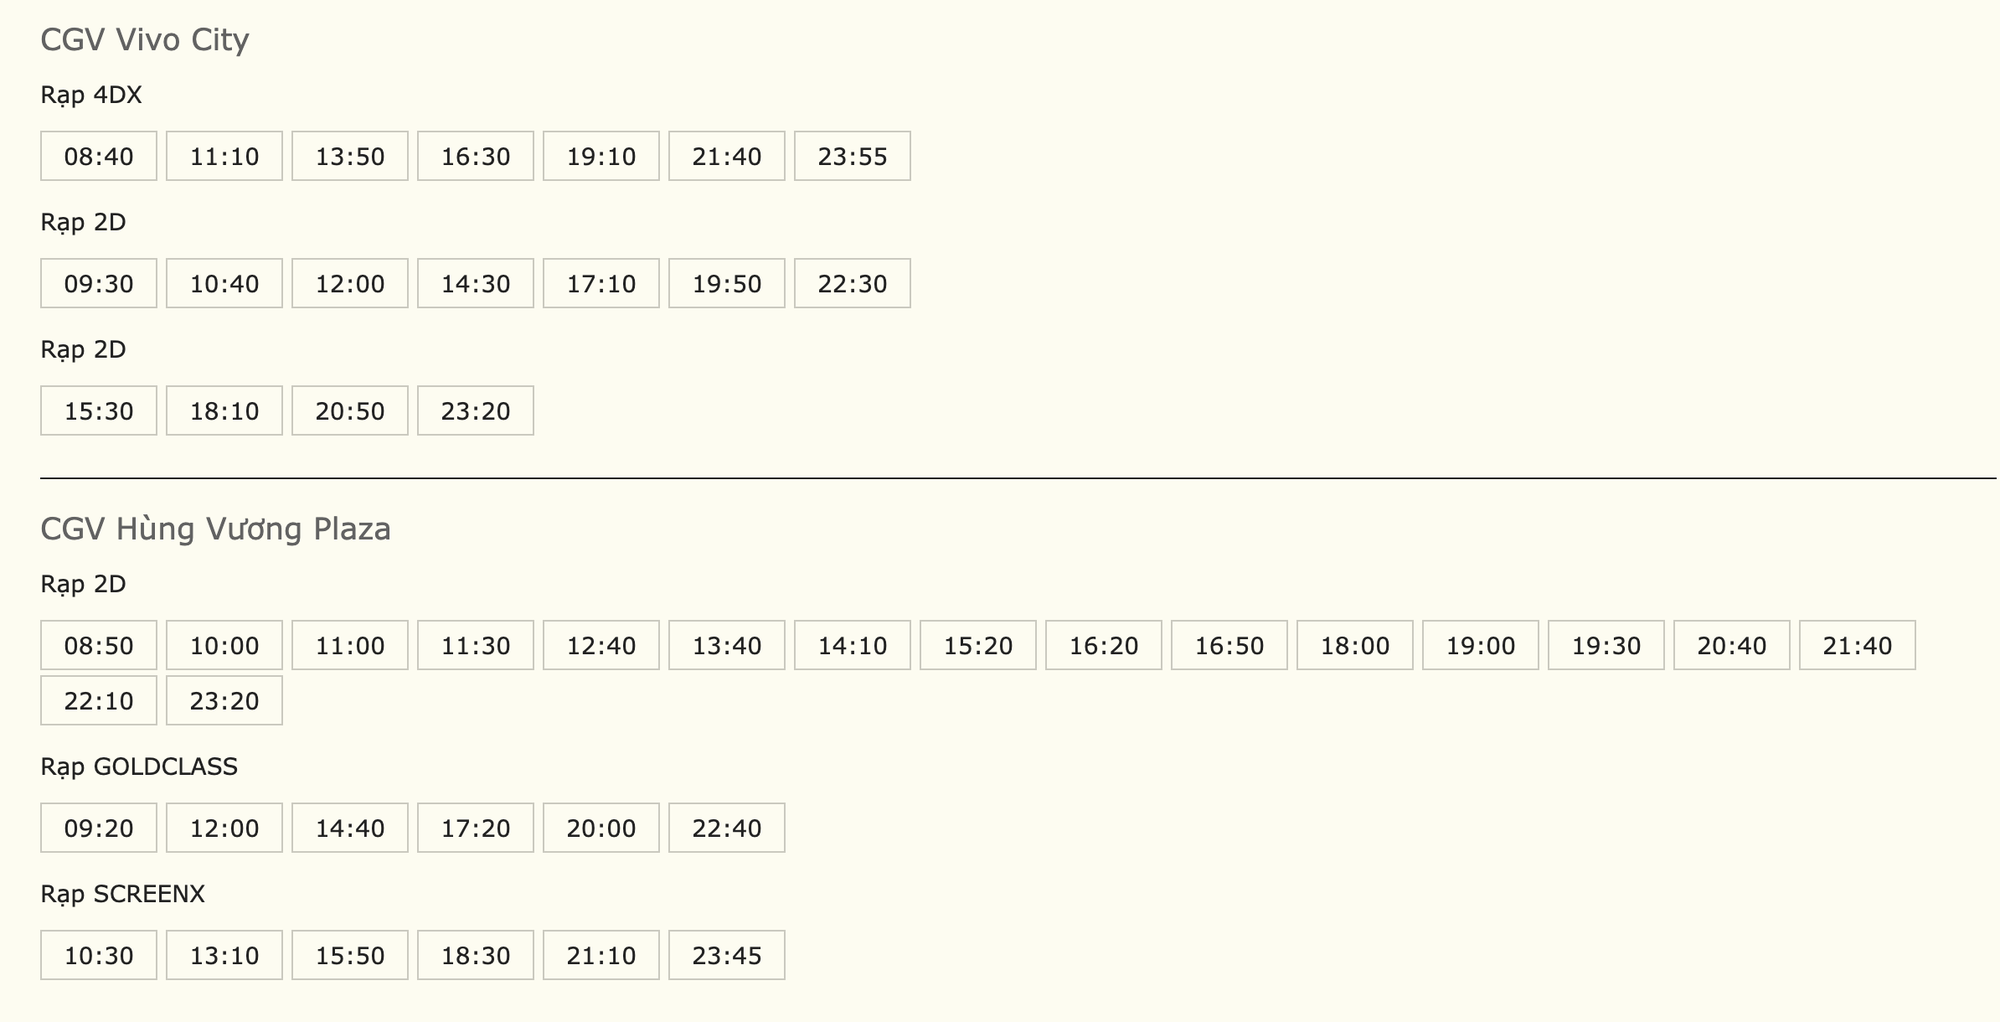Select the 22:10 2D showtime
The image size is (2000, 1022).
click(99, 700)
